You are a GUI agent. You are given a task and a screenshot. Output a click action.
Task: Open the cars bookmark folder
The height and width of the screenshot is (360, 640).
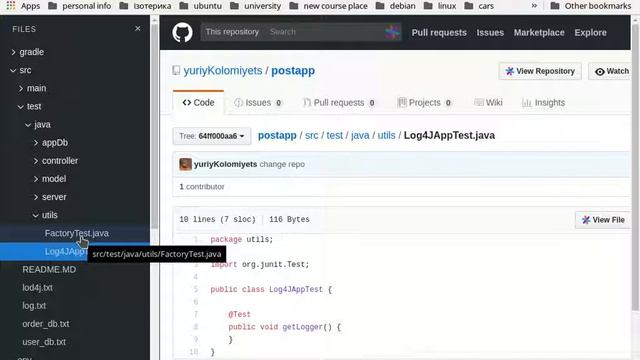point(479,6)
